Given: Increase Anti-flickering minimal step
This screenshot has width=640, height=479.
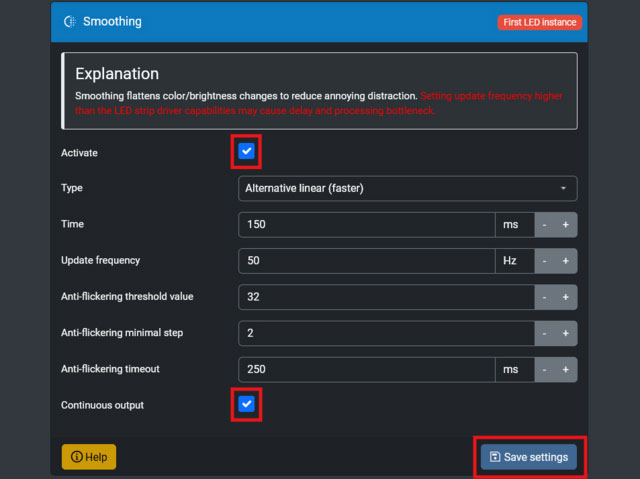Looking at the screenshot, I should 566,333.
